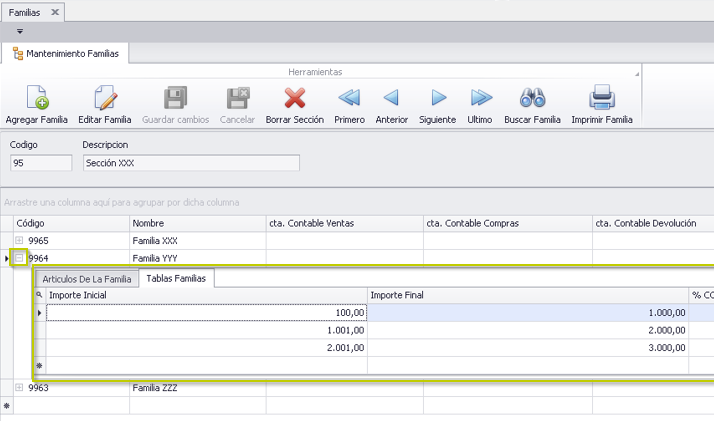
Task: Jump to last record with Ultimo
Action: (481, 97)
